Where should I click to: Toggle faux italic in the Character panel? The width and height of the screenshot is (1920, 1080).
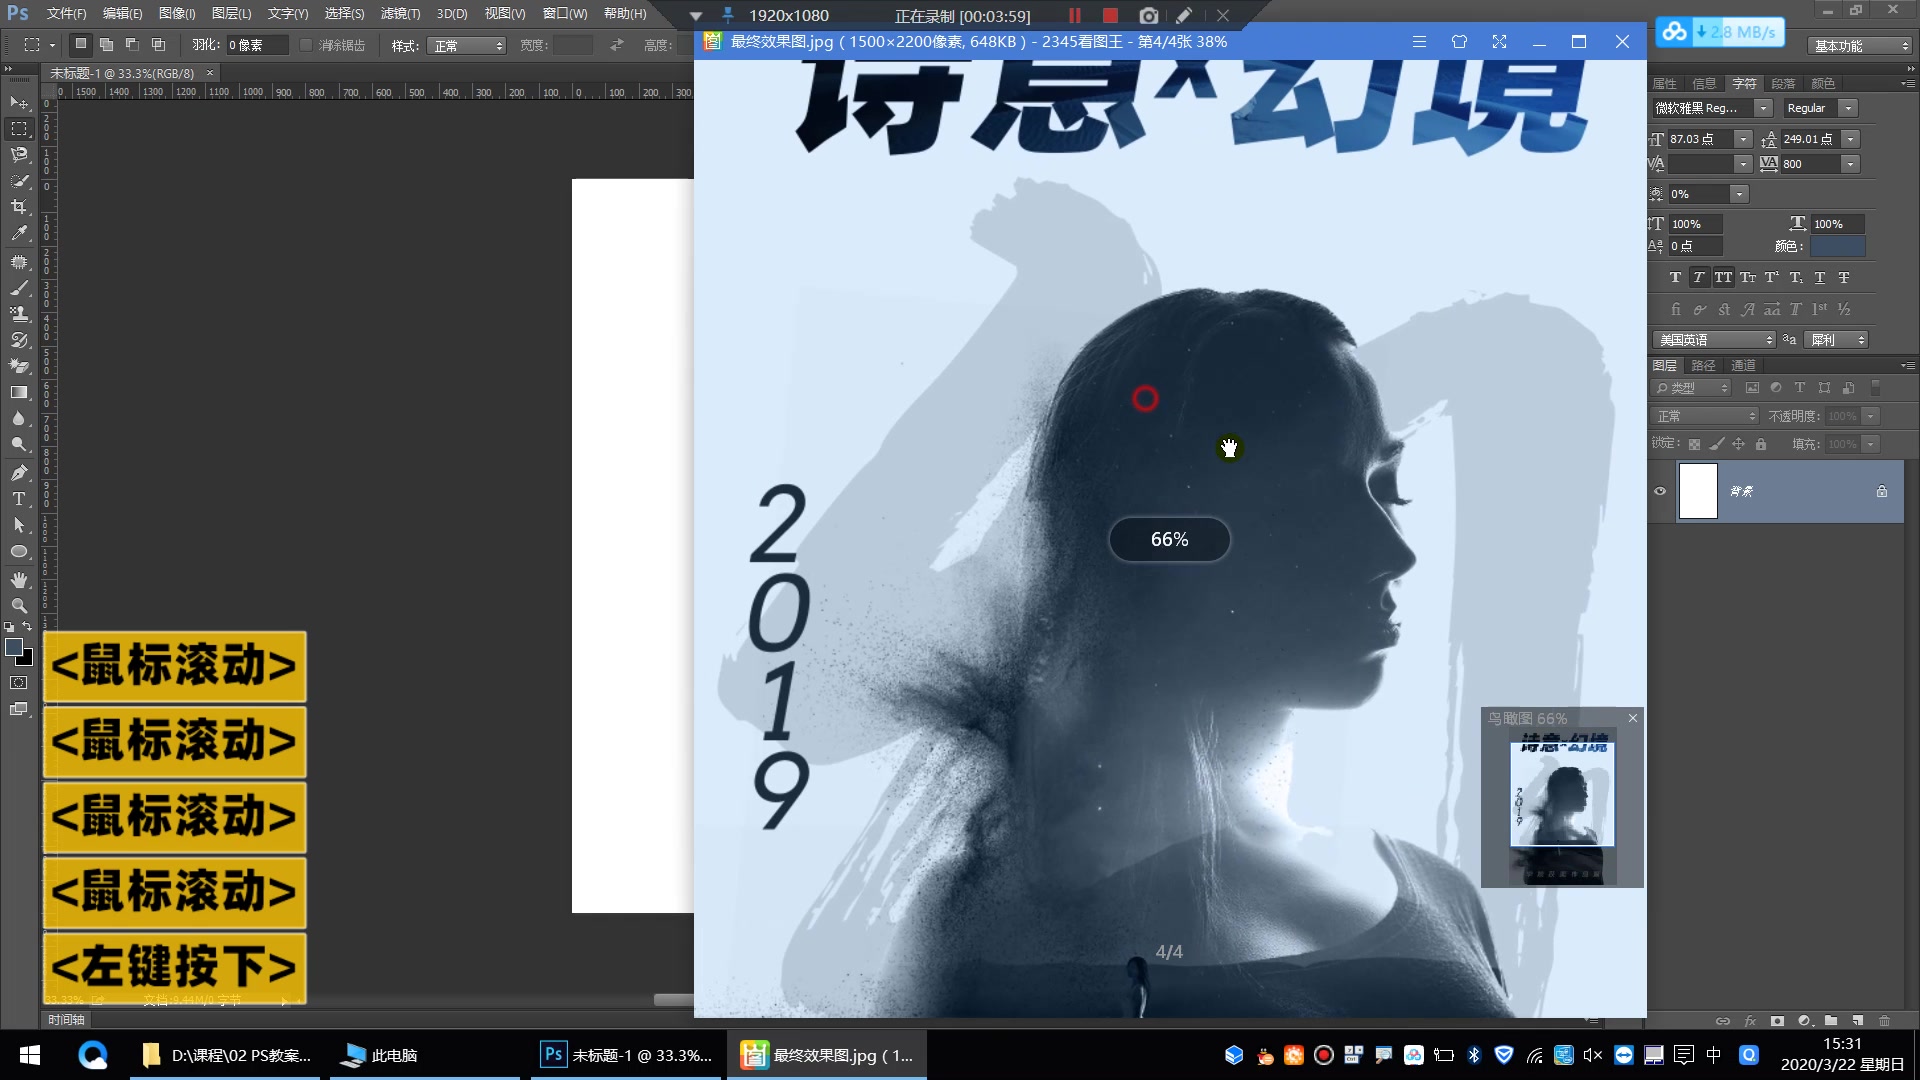1699,278
